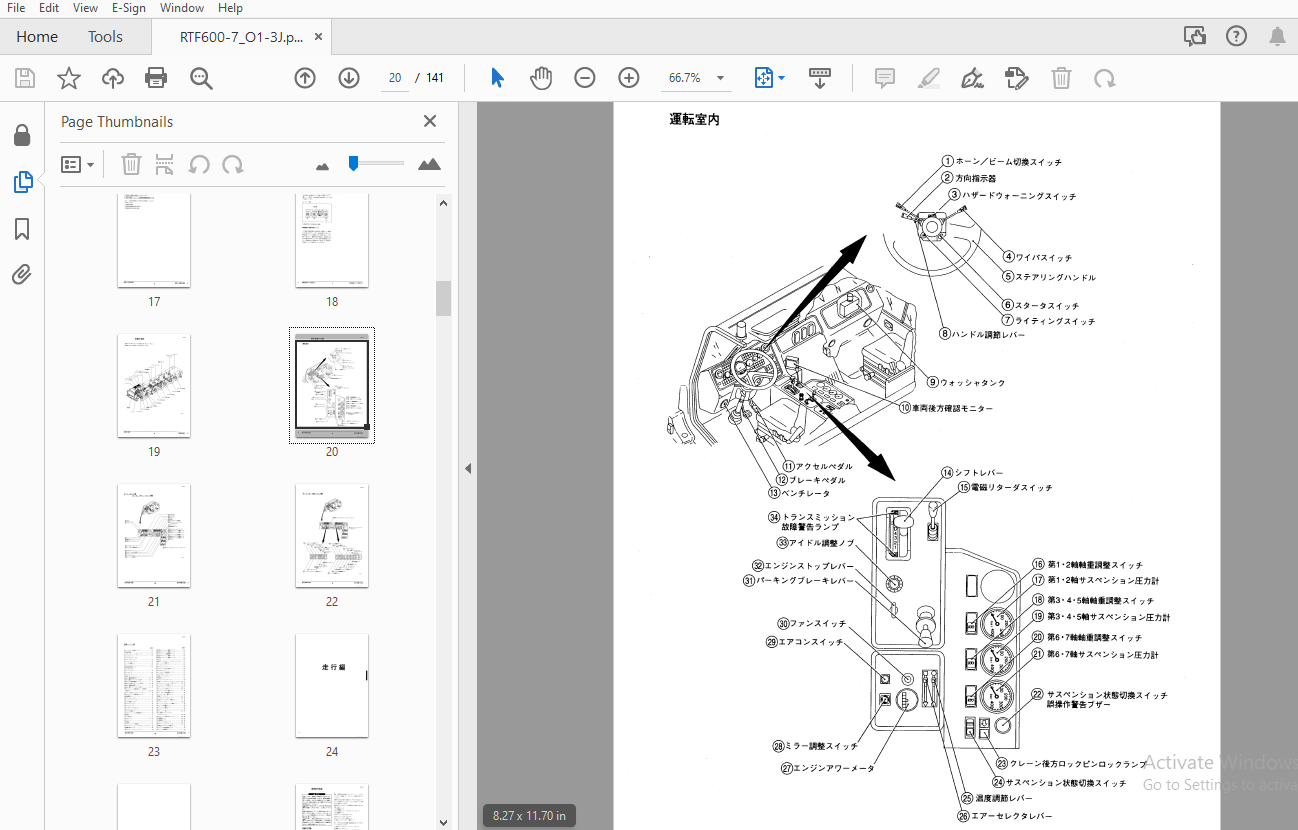The width and height of the screenshot is (1298, 830).
Task: Adjust the thumbnail size slider handle
Action: (353, 163)
